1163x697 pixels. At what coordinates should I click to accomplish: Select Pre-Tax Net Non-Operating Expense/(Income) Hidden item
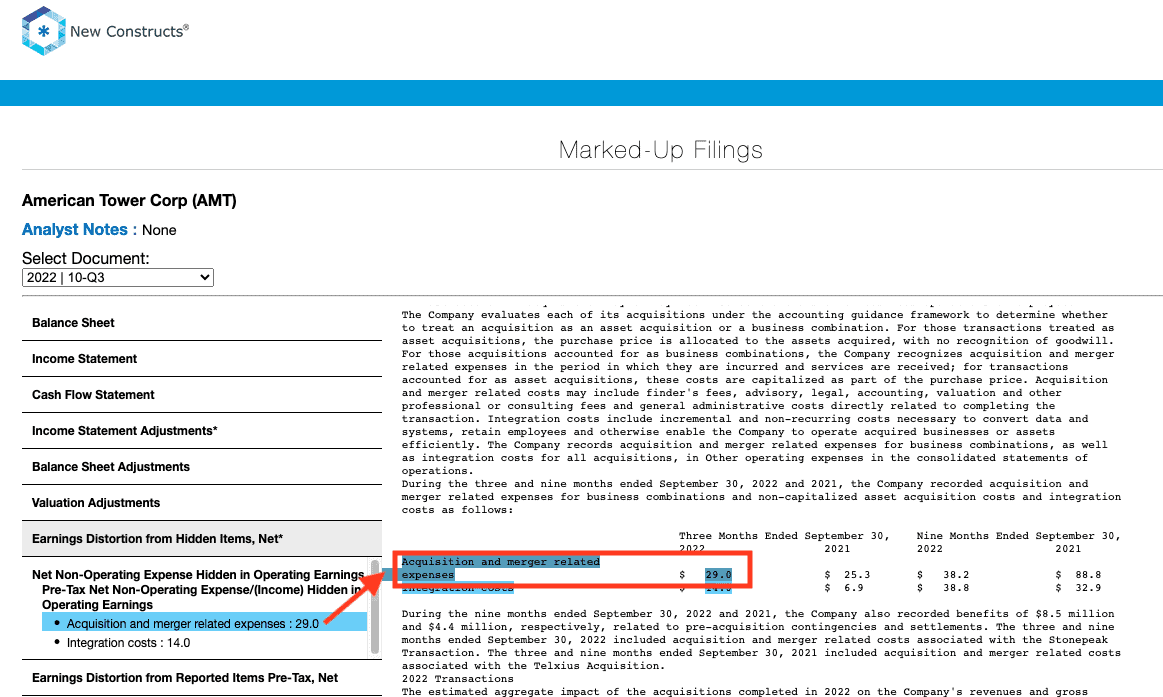(x=201, y=597)
